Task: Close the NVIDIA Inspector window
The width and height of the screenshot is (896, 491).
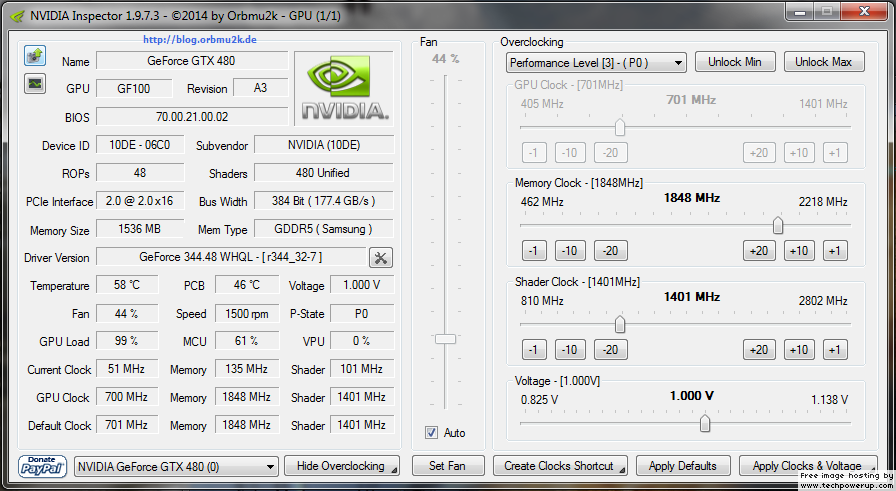Action: point(865,11)
